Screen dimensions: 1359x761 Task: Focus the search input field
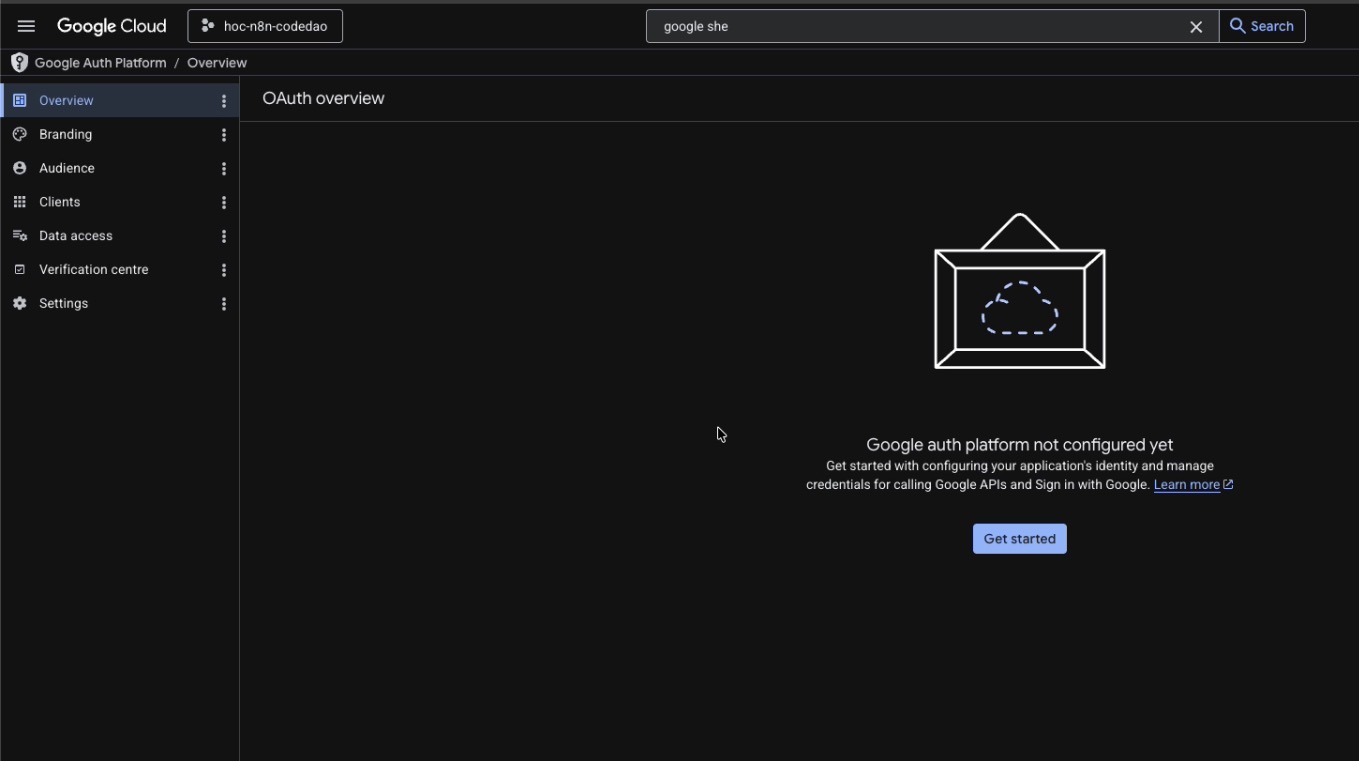pyautogui.click(x=915, y=26)
